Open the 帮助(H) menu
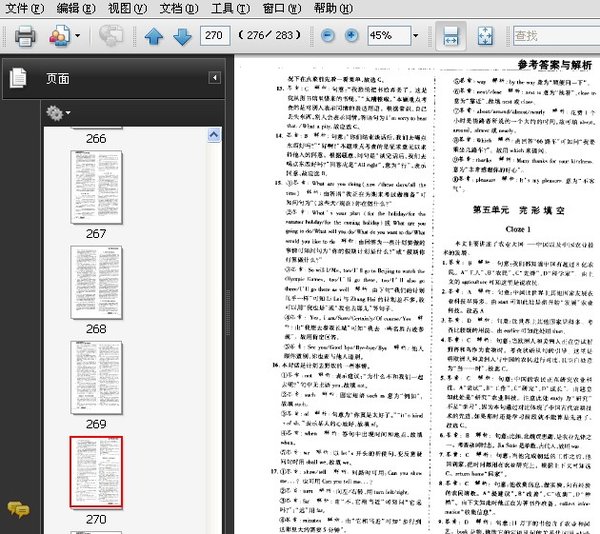600x534 pixels. click(x=333, y=8)
